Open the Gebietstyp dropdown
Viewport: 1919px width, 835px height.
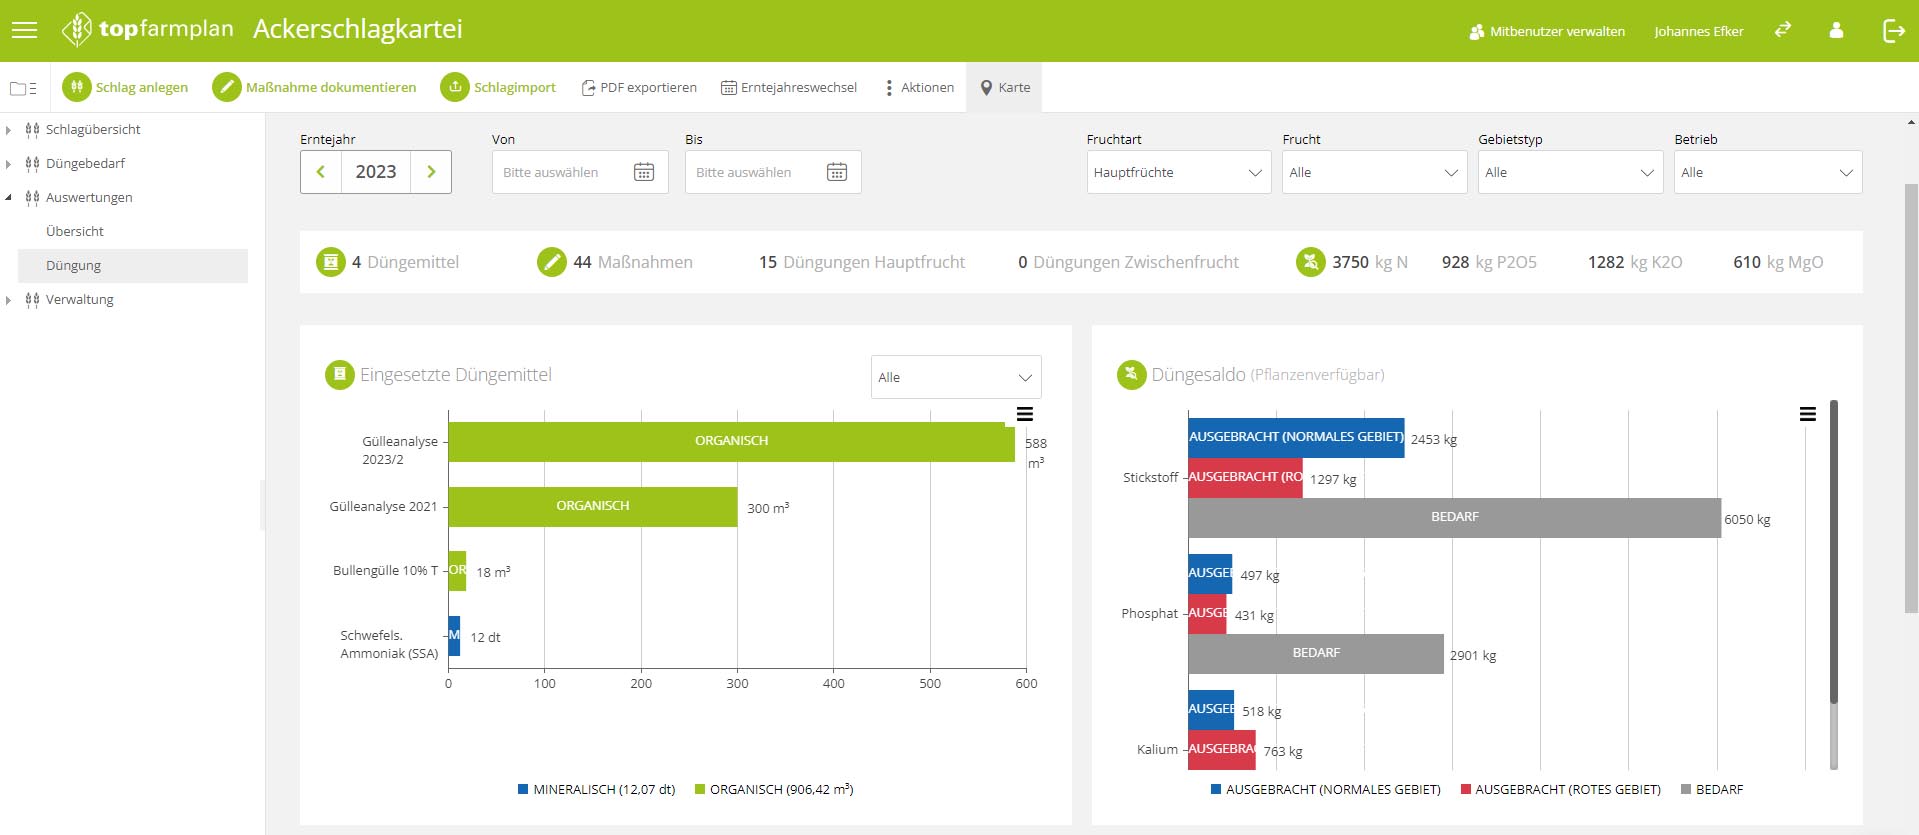tap(1570, 172)
